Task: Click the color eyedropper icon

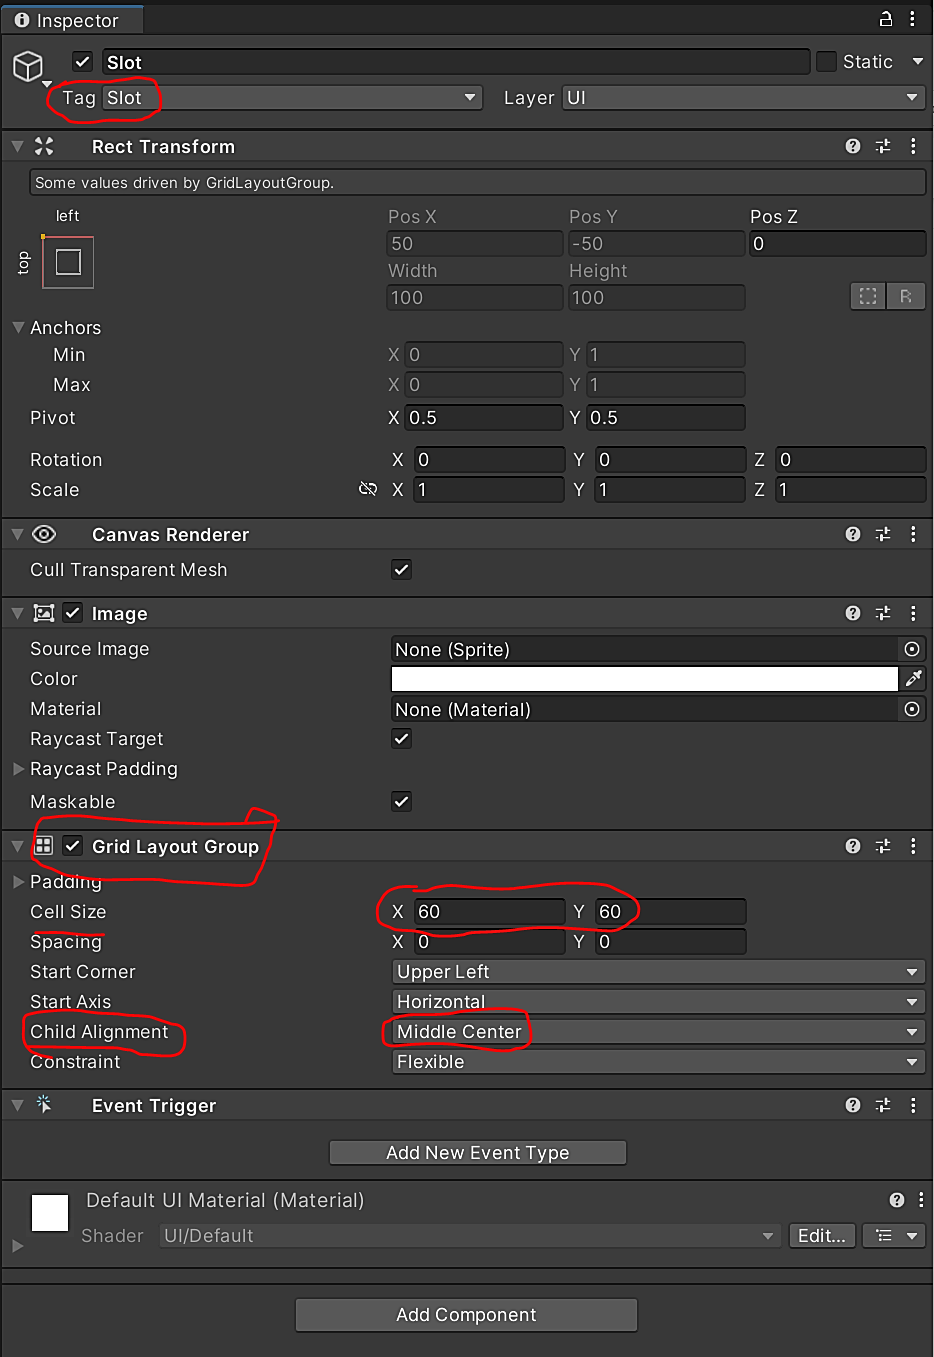Action: 913,679
